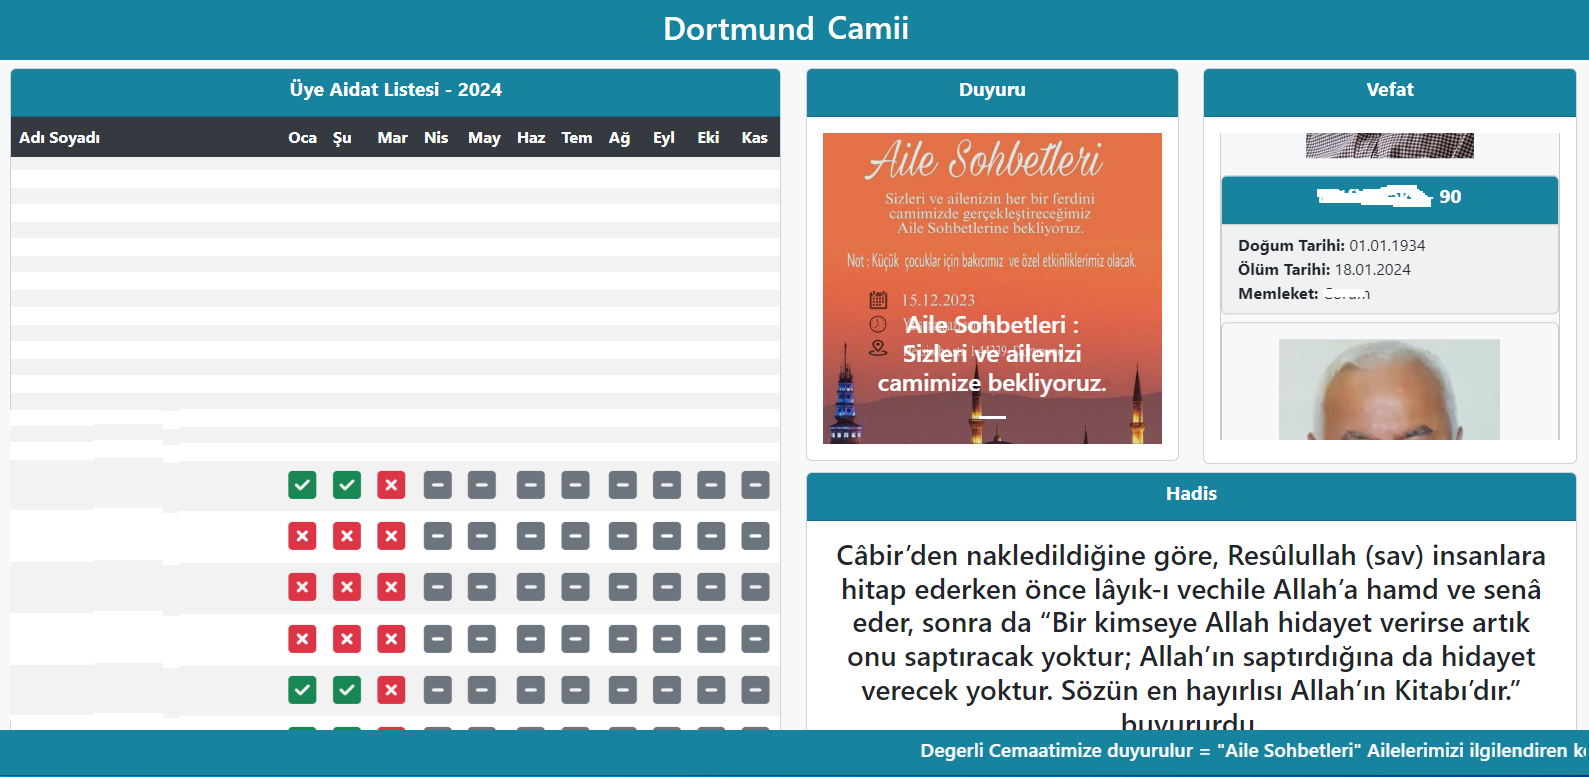Click the carousel indicator under the Aile Sohbetleri caption
Viewport: 1589px width, 777px height.
coord(992,417)
